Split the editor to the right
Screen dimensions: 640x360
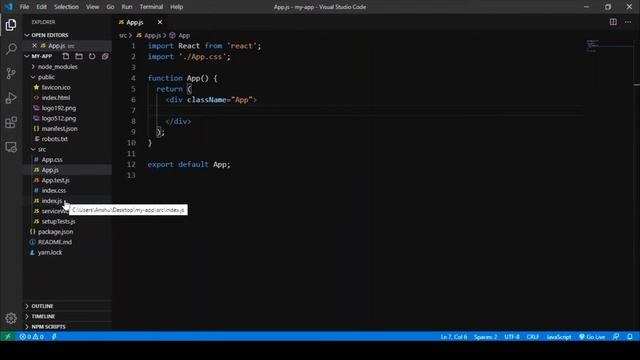tap(613, 22)
